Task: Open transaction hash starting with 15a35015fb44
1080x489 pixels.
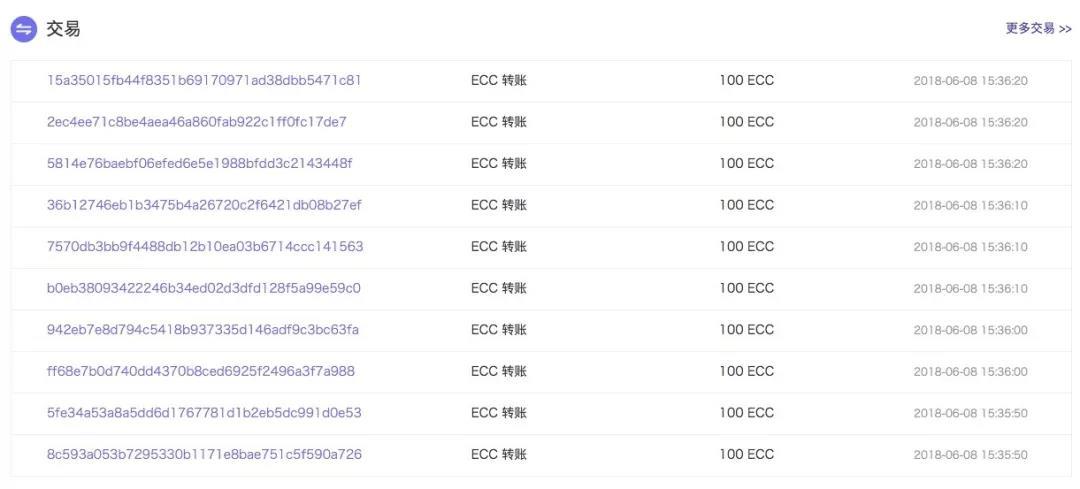Action: coord(204,81)
